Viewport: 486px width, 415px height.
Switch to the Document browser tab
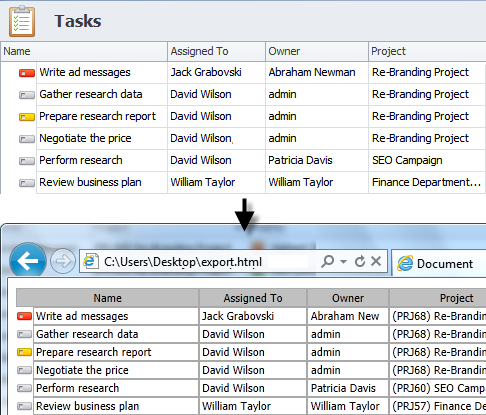439,263
